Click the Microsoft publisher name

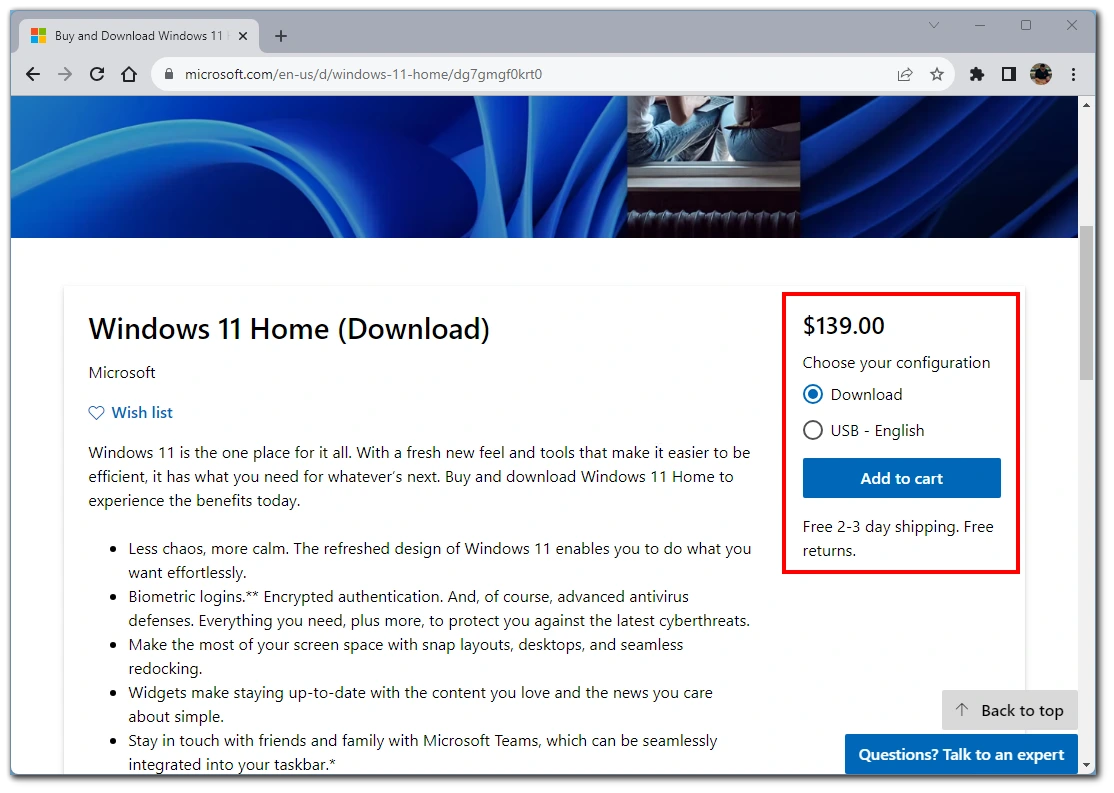pyautogui.click(x=121, y=373)
